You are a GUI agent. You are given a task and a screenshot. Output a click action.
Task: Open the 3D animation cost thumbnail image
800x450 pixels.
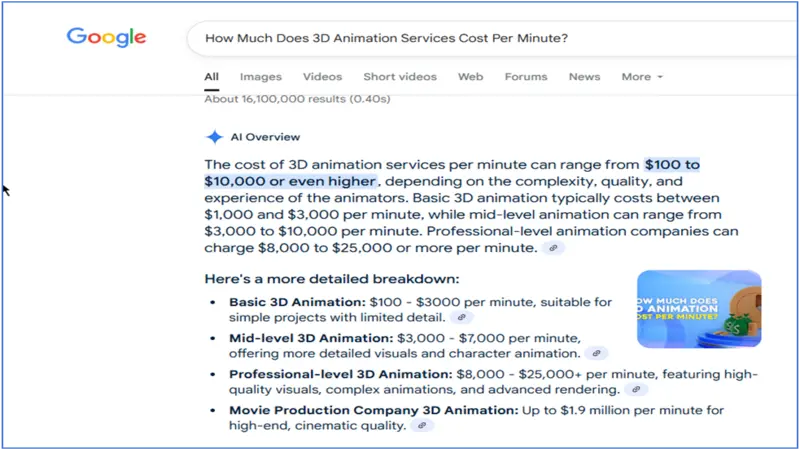tap(699, 309)
